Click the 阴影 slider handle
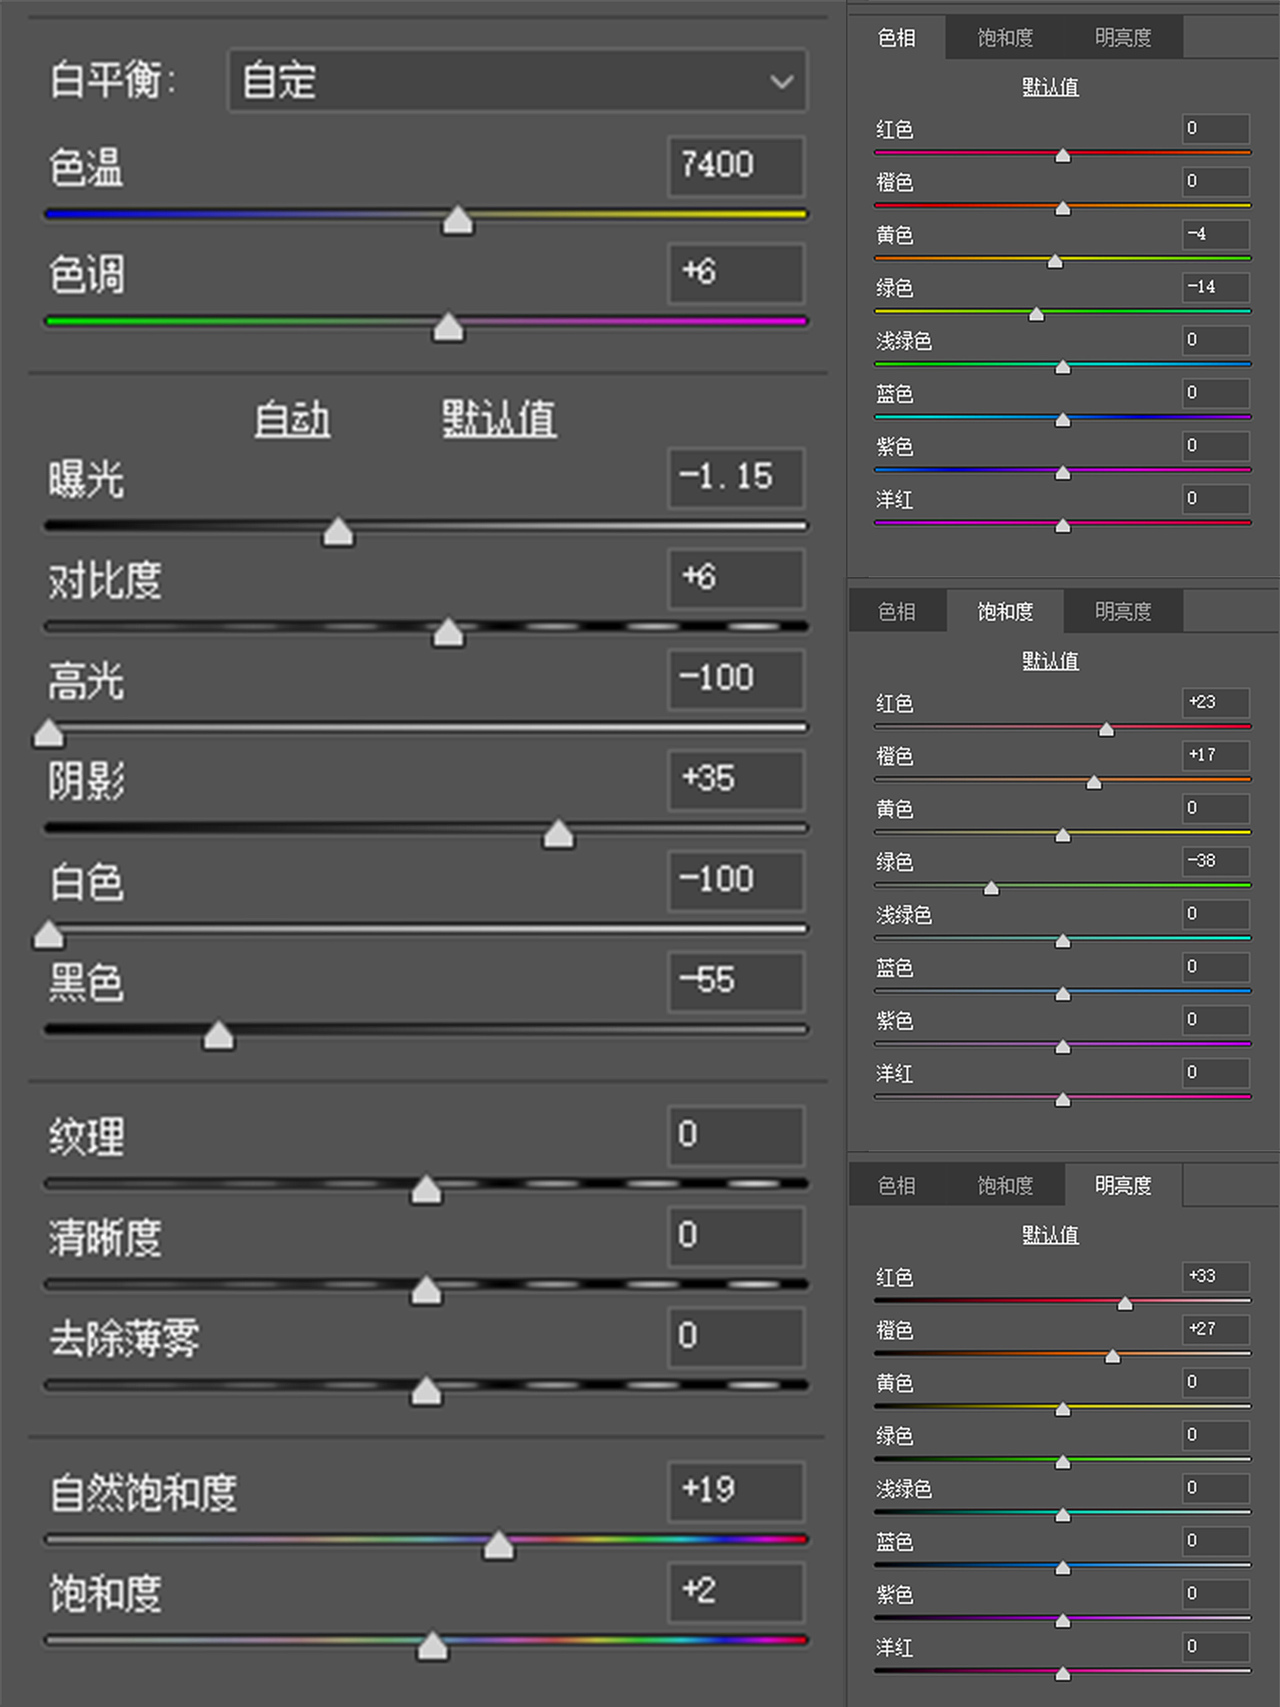1280x1707 pixels. 558,834
